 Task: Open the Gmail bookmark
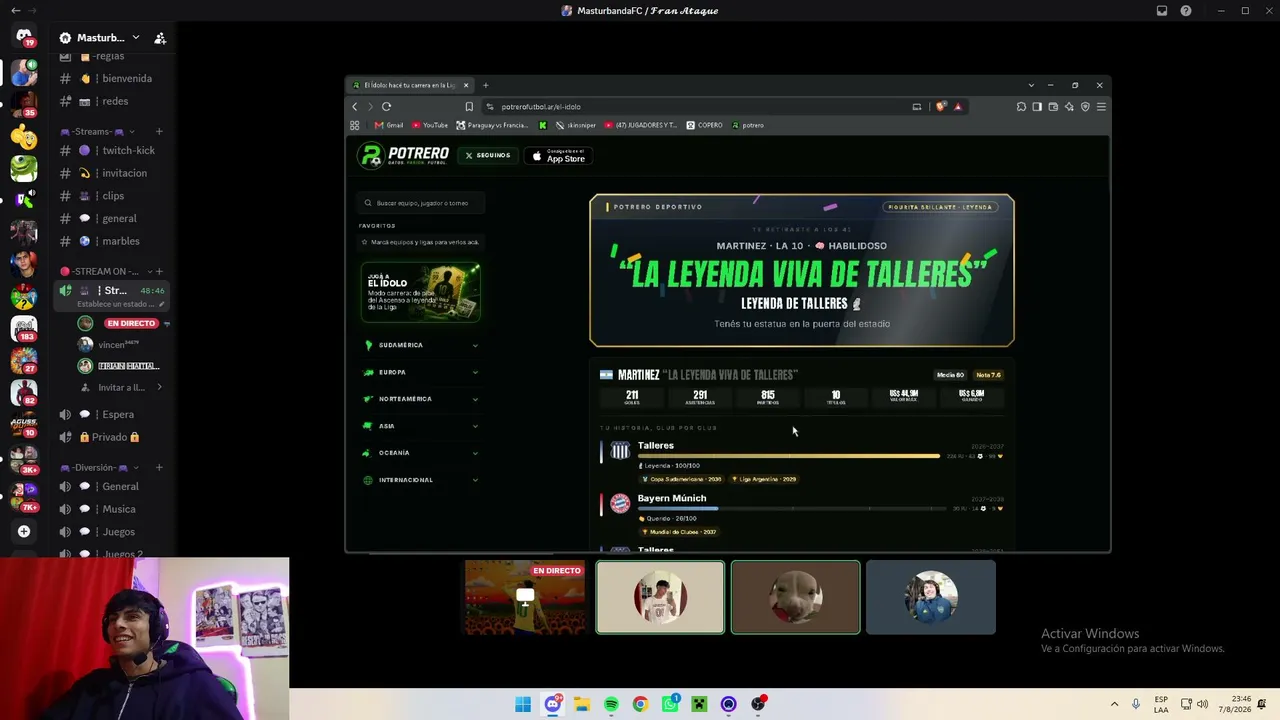(x=389, y=125)
